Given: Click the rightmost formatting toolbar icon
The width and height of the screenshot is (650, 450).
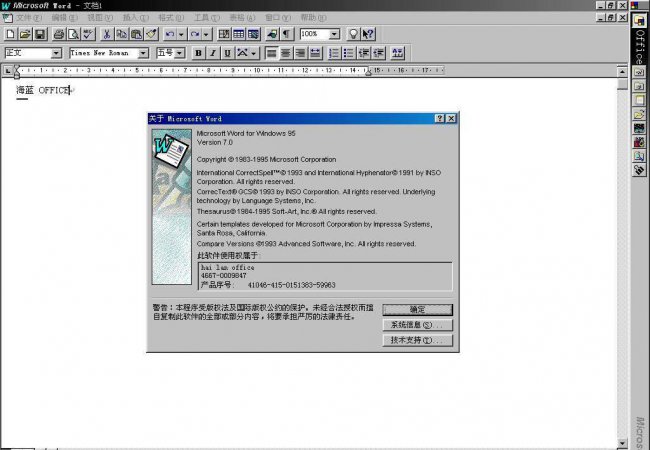Looking at the screenshot, I should tap(397, 53).
